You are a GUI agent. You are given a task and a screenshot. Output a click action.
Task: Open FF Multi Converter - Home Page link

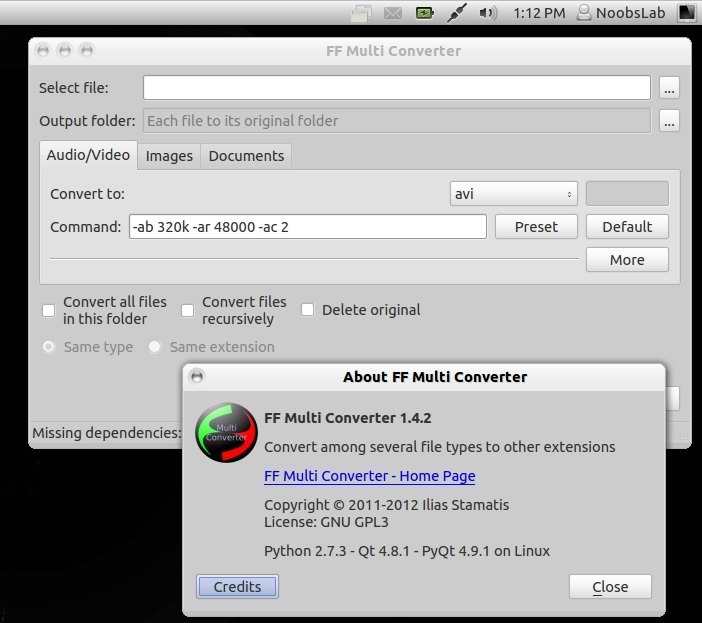(369, 476)
